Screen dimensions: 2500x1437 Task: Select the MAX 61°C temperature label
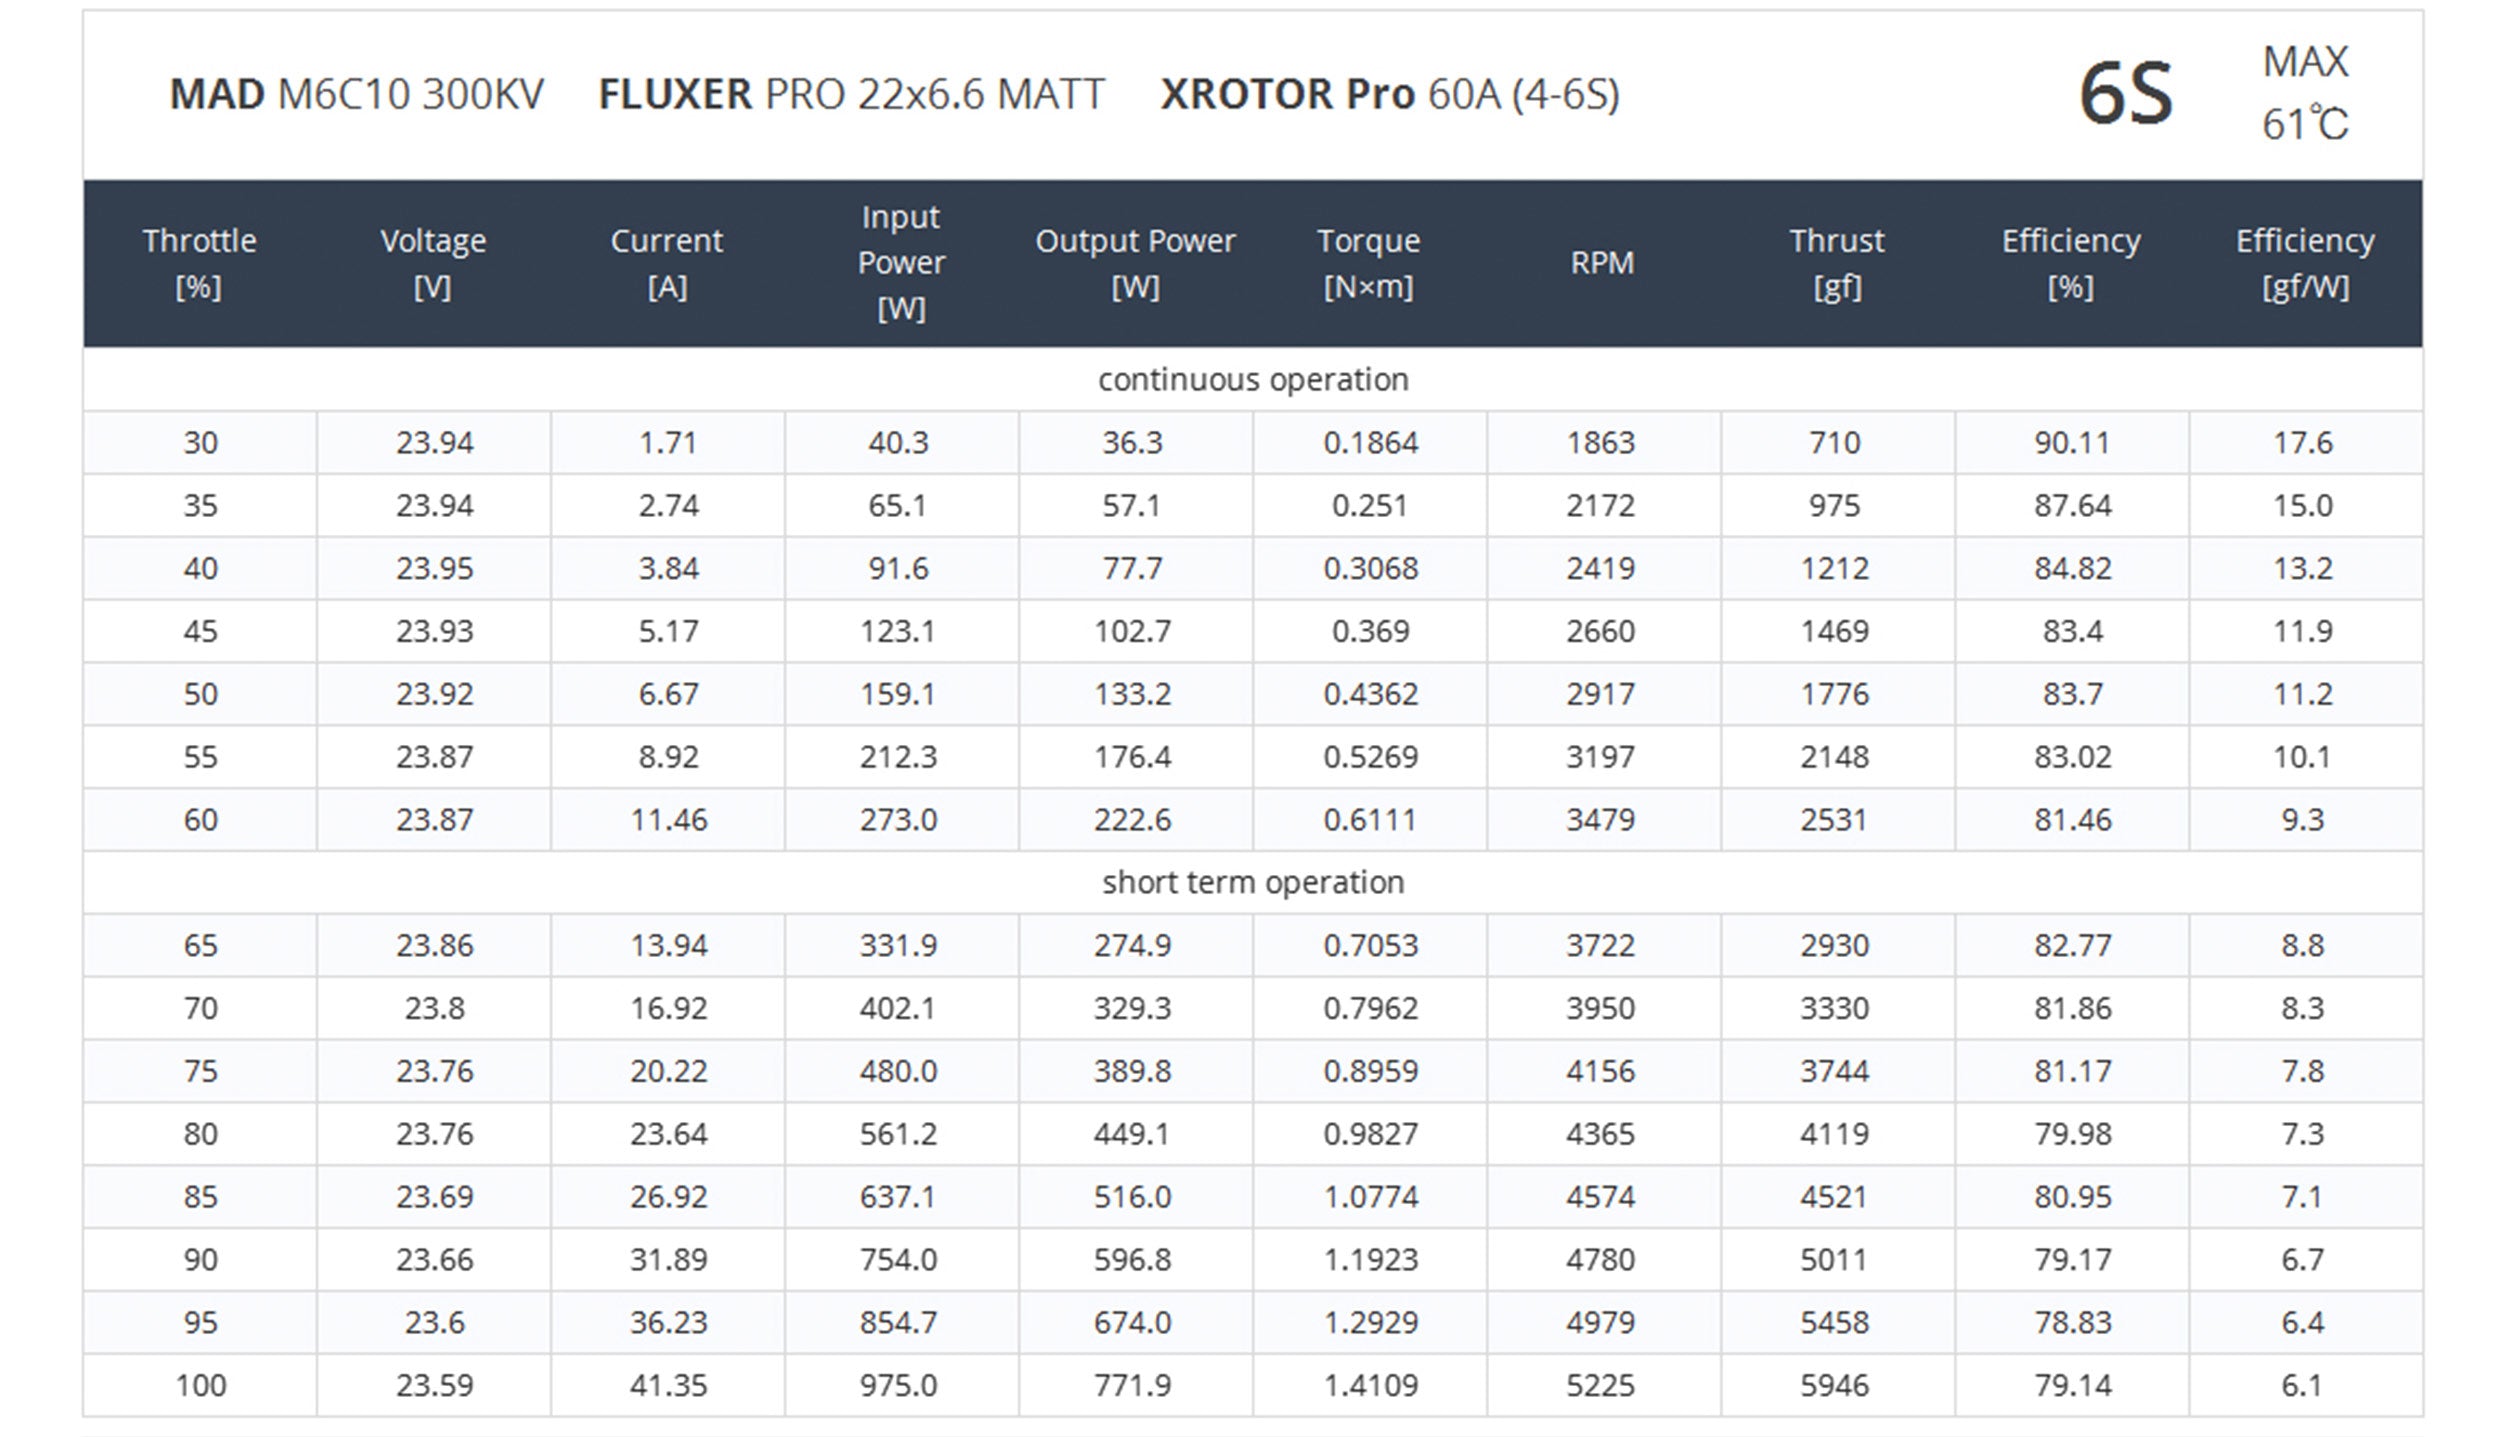tap(2305, 93)
